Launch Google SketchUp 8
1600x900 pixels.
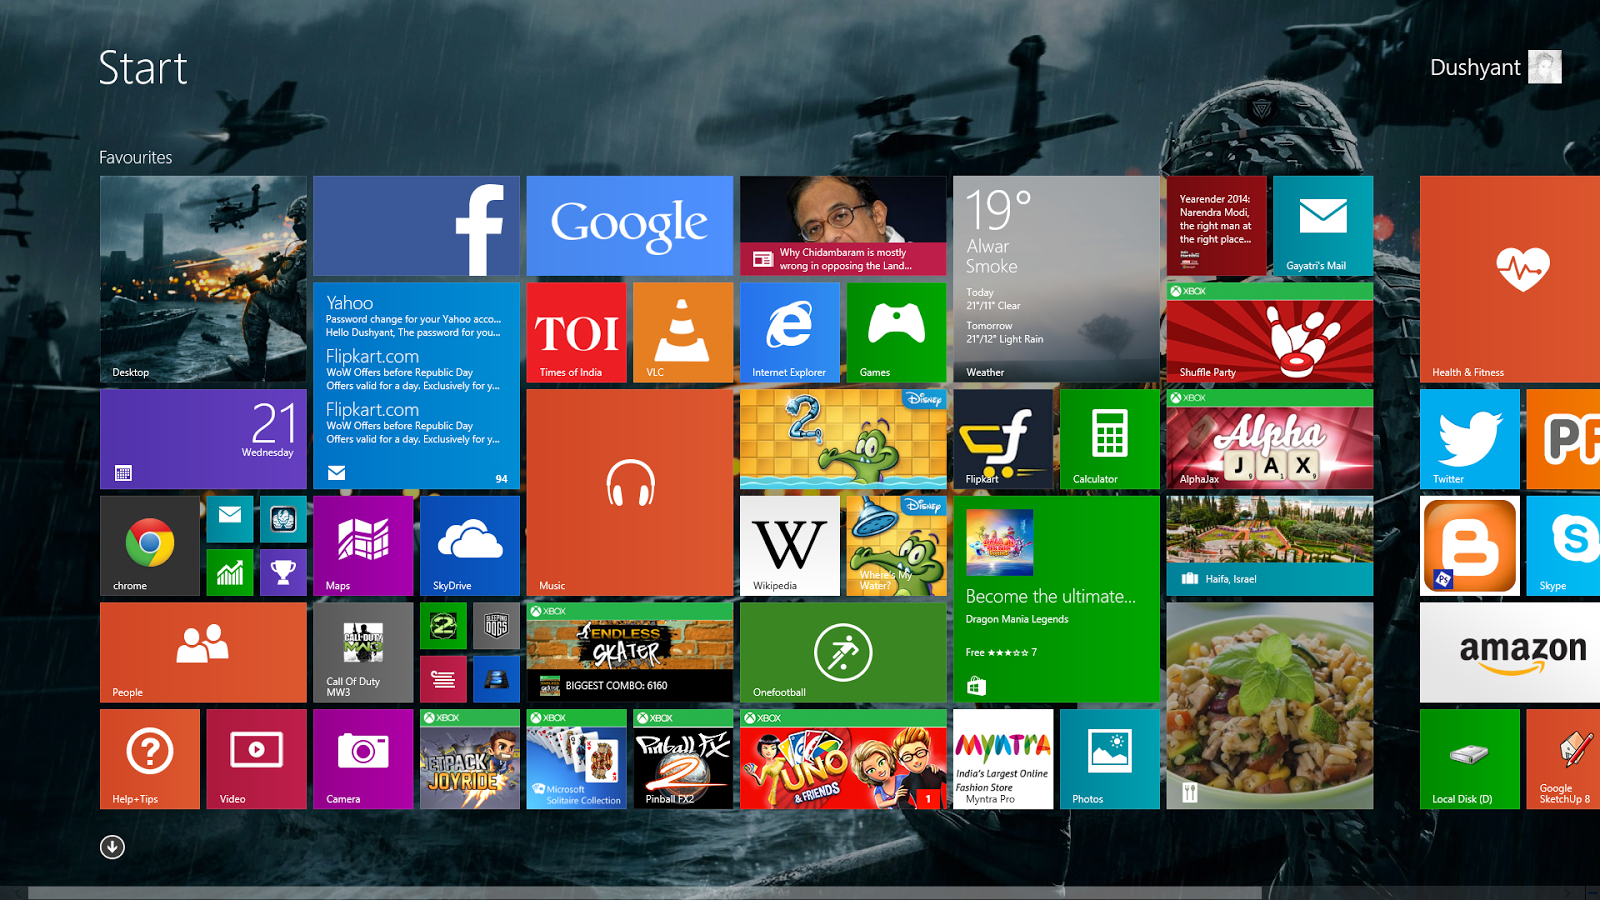click(1563, 759)
